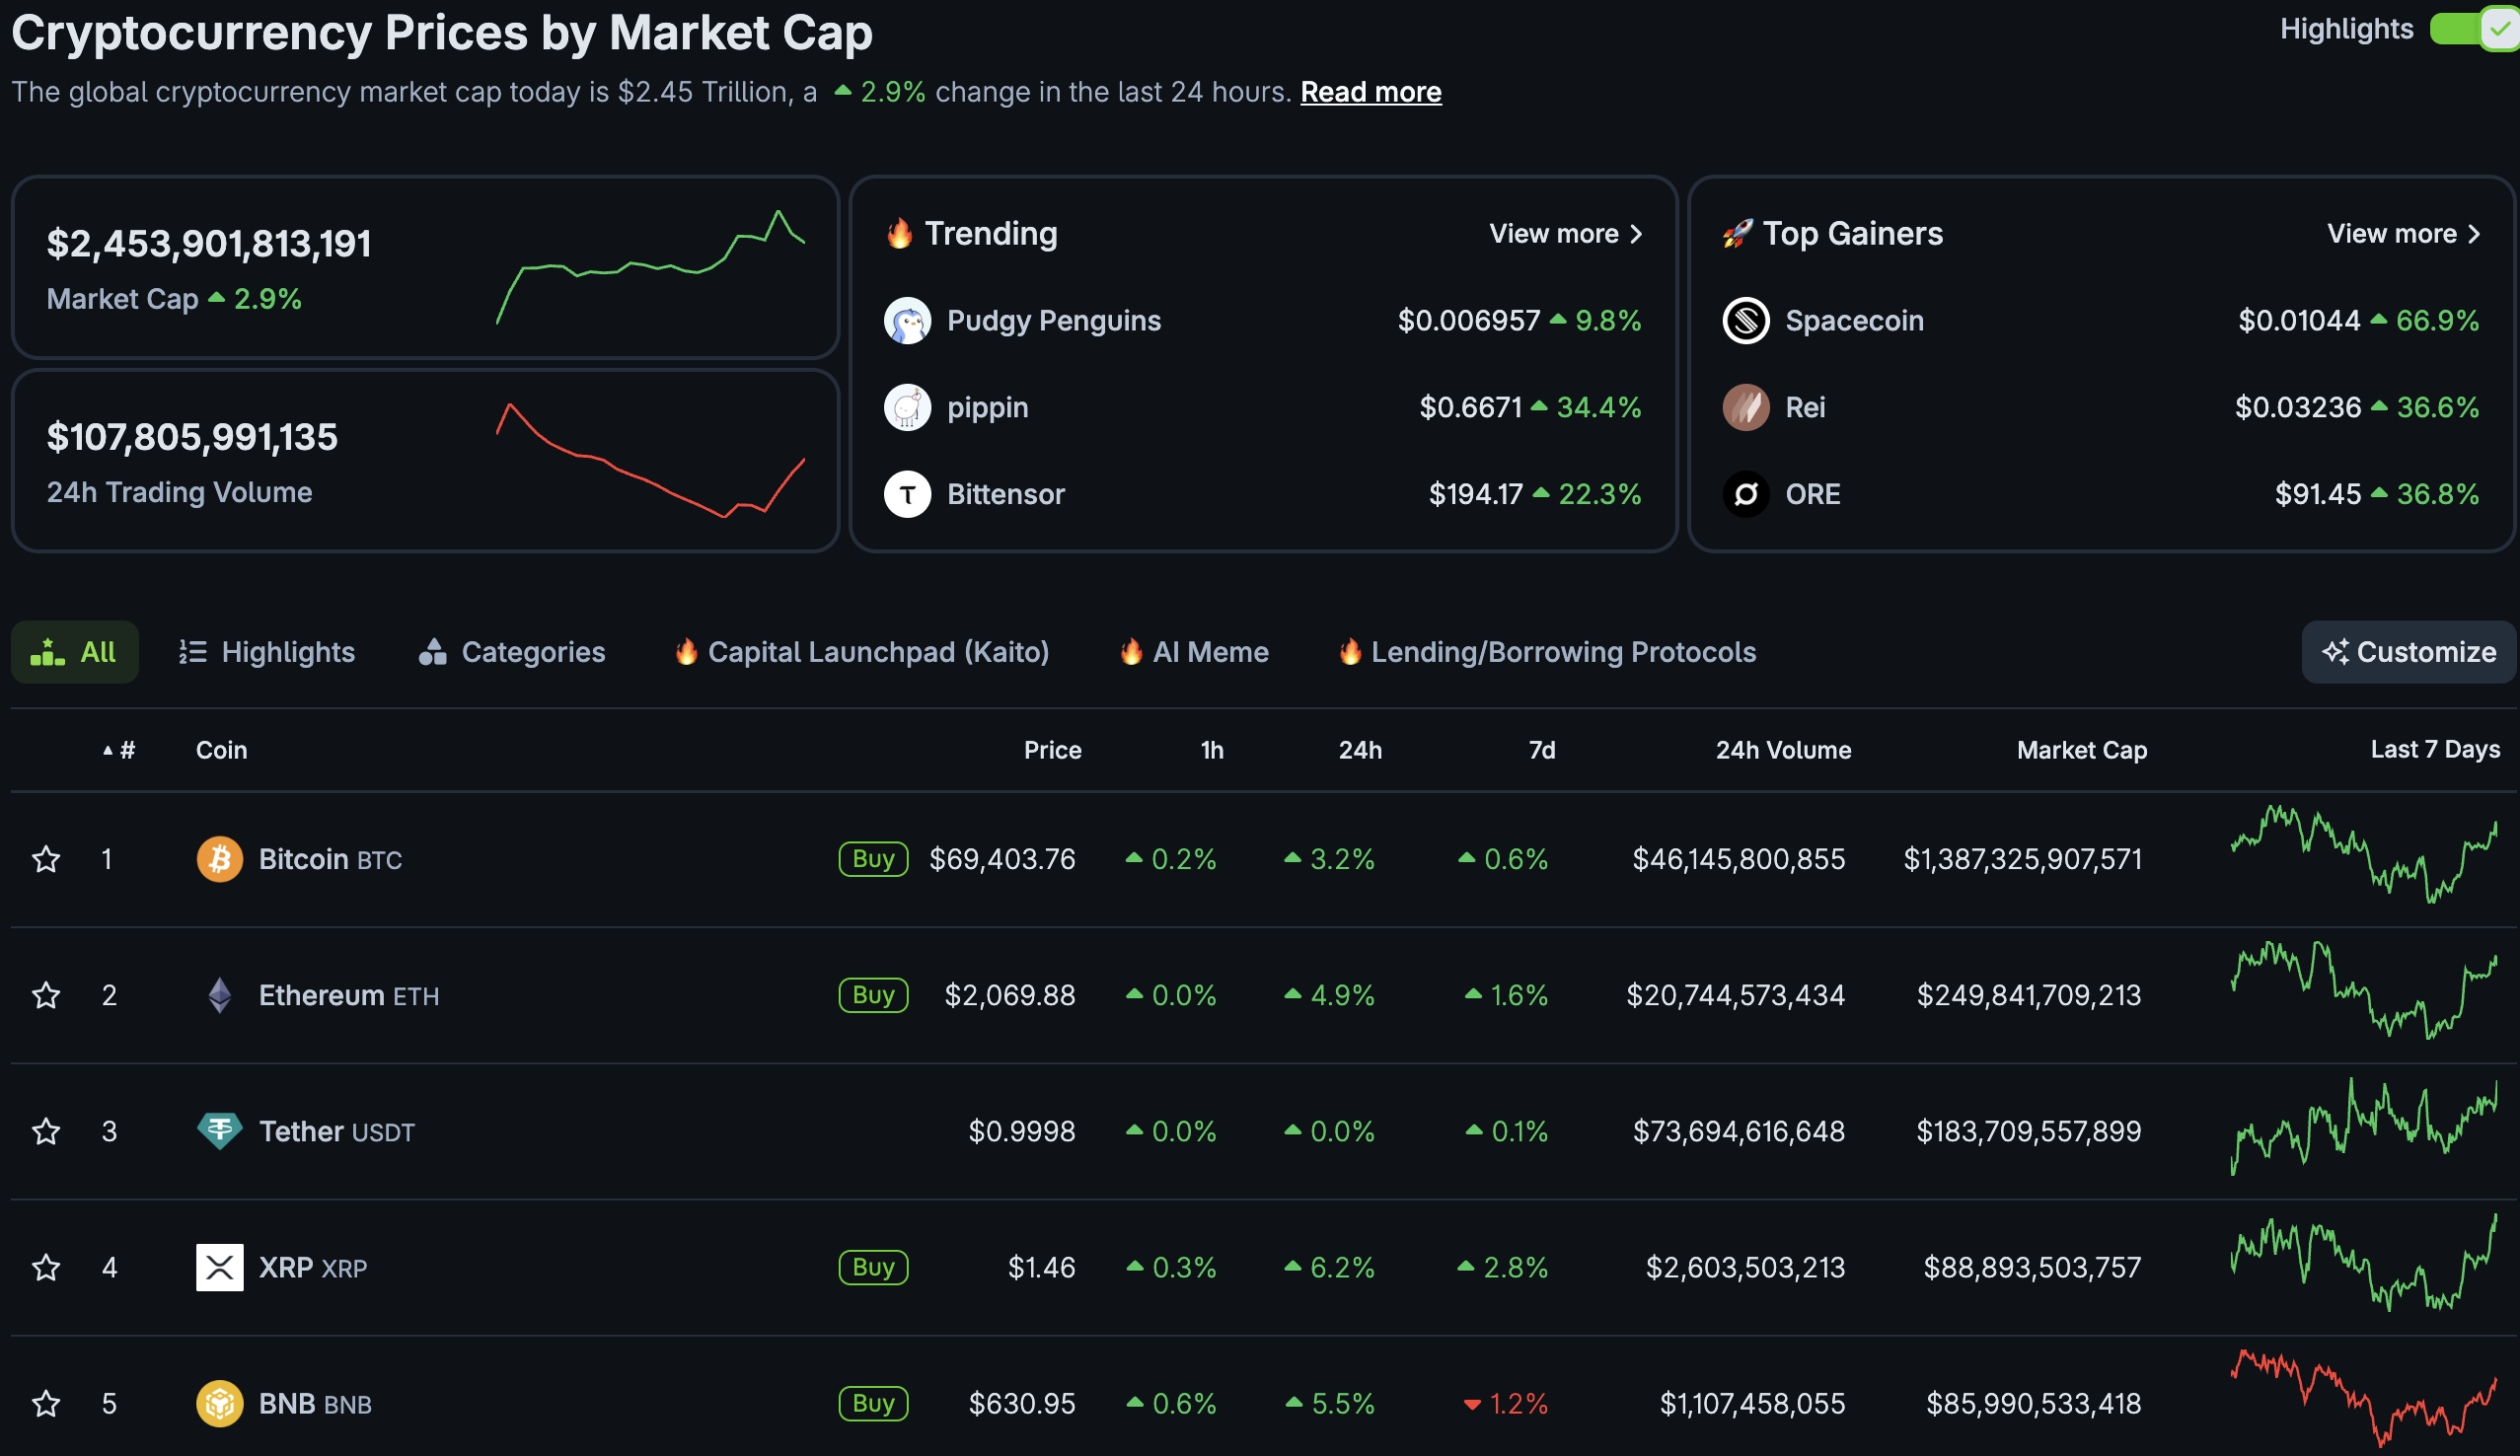Open Ethereum's last 7 days sparkline

2364,990
